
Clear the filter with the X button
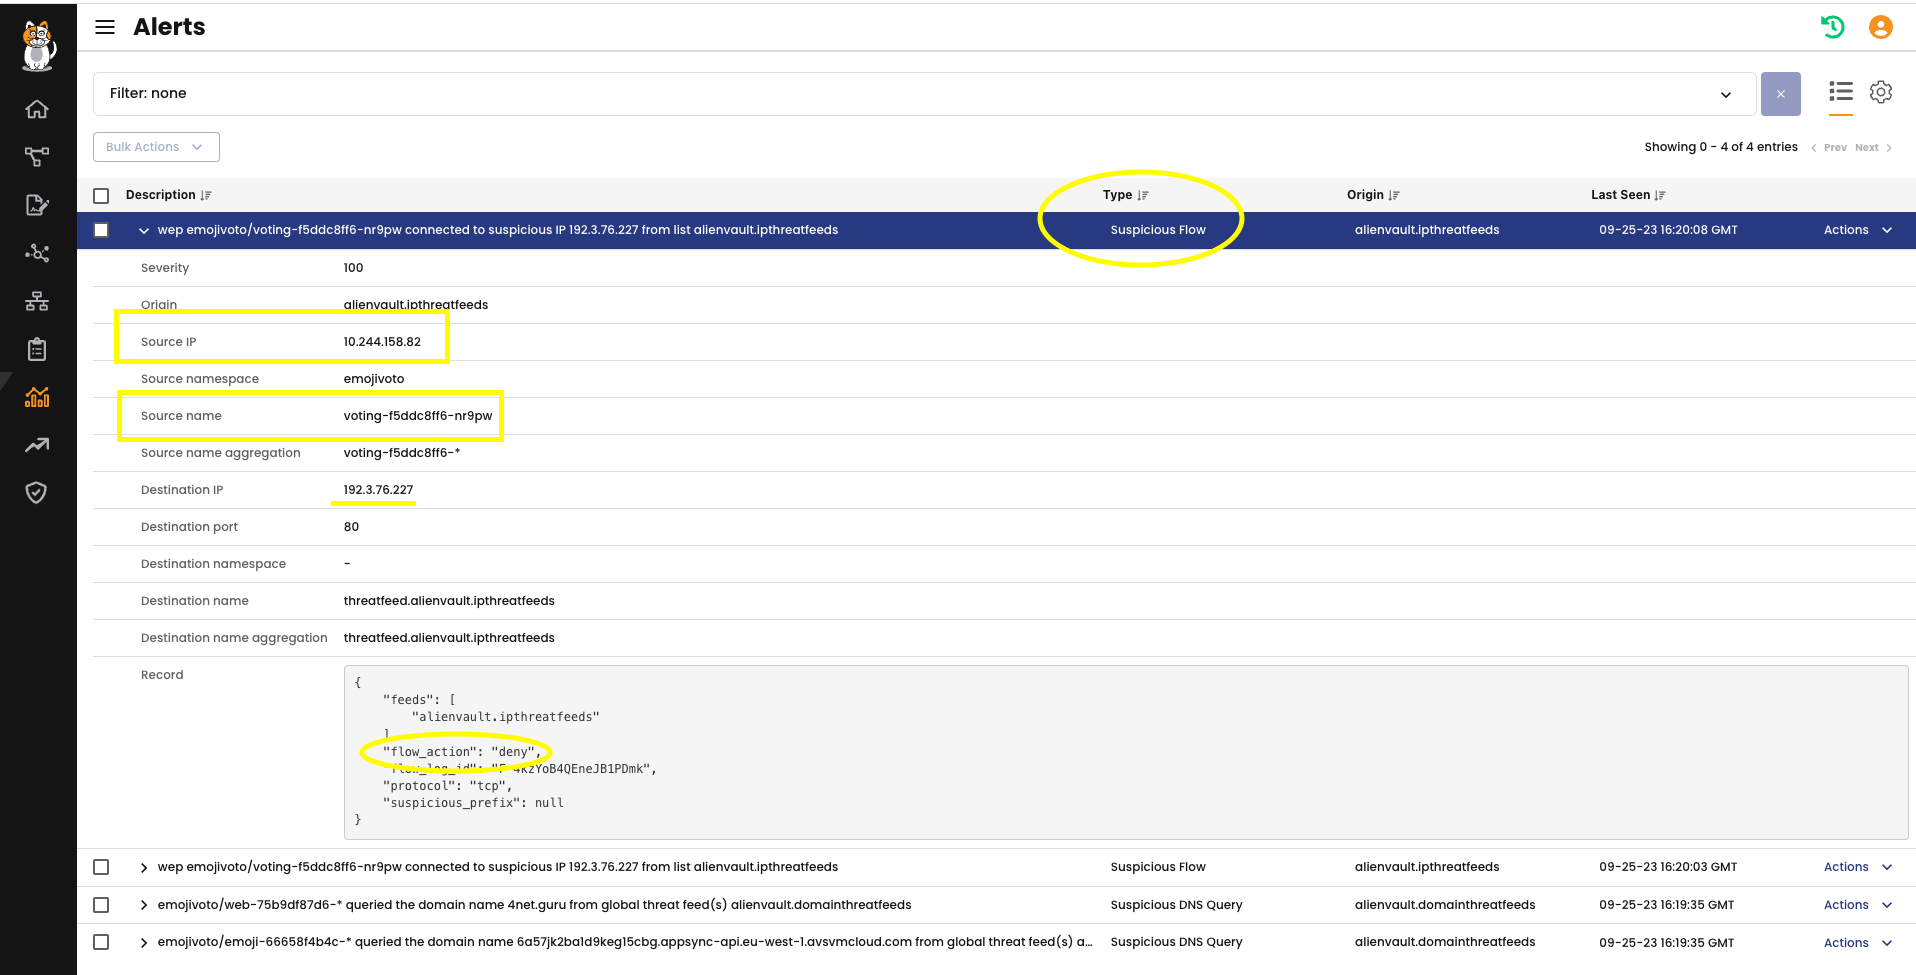point(1781,94)
